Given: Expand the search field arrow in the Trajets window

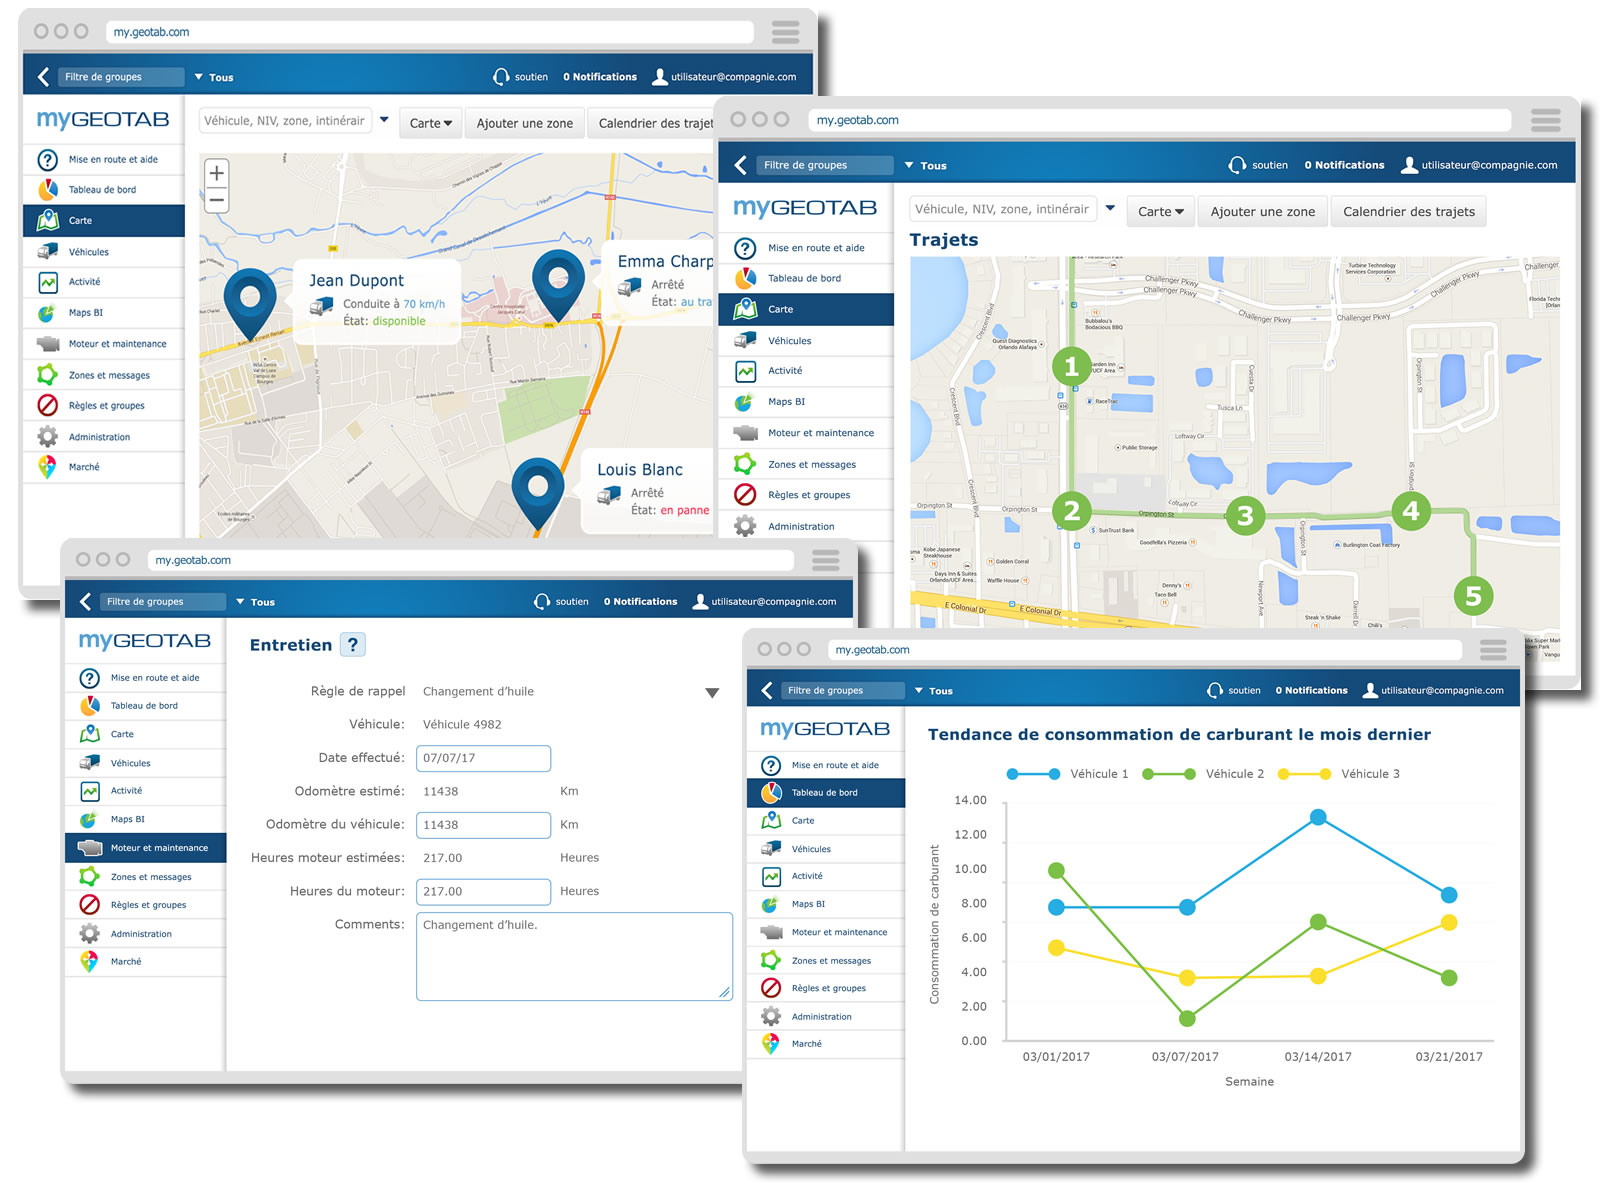Looking at the screenshot, I should point(1110,208).
